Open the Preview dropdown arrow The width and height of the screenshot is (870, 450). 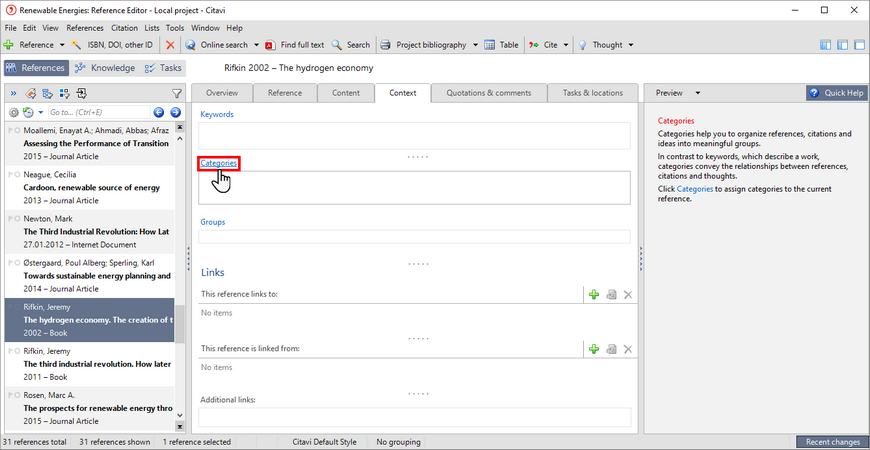pyautogui.click(x=698, y=93)
